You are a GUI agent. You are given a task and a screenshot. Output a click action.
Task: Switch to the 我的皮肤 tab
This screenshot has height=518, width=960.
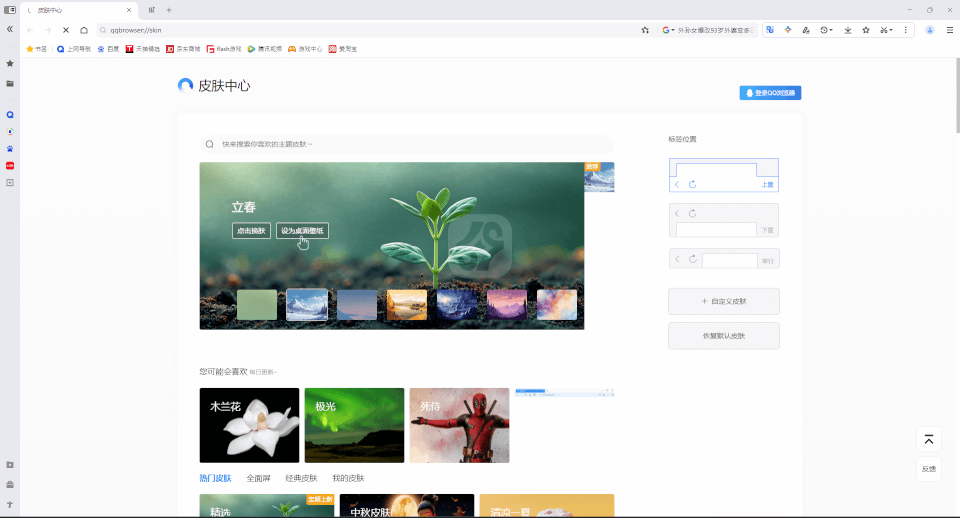(x=348, y=478)
